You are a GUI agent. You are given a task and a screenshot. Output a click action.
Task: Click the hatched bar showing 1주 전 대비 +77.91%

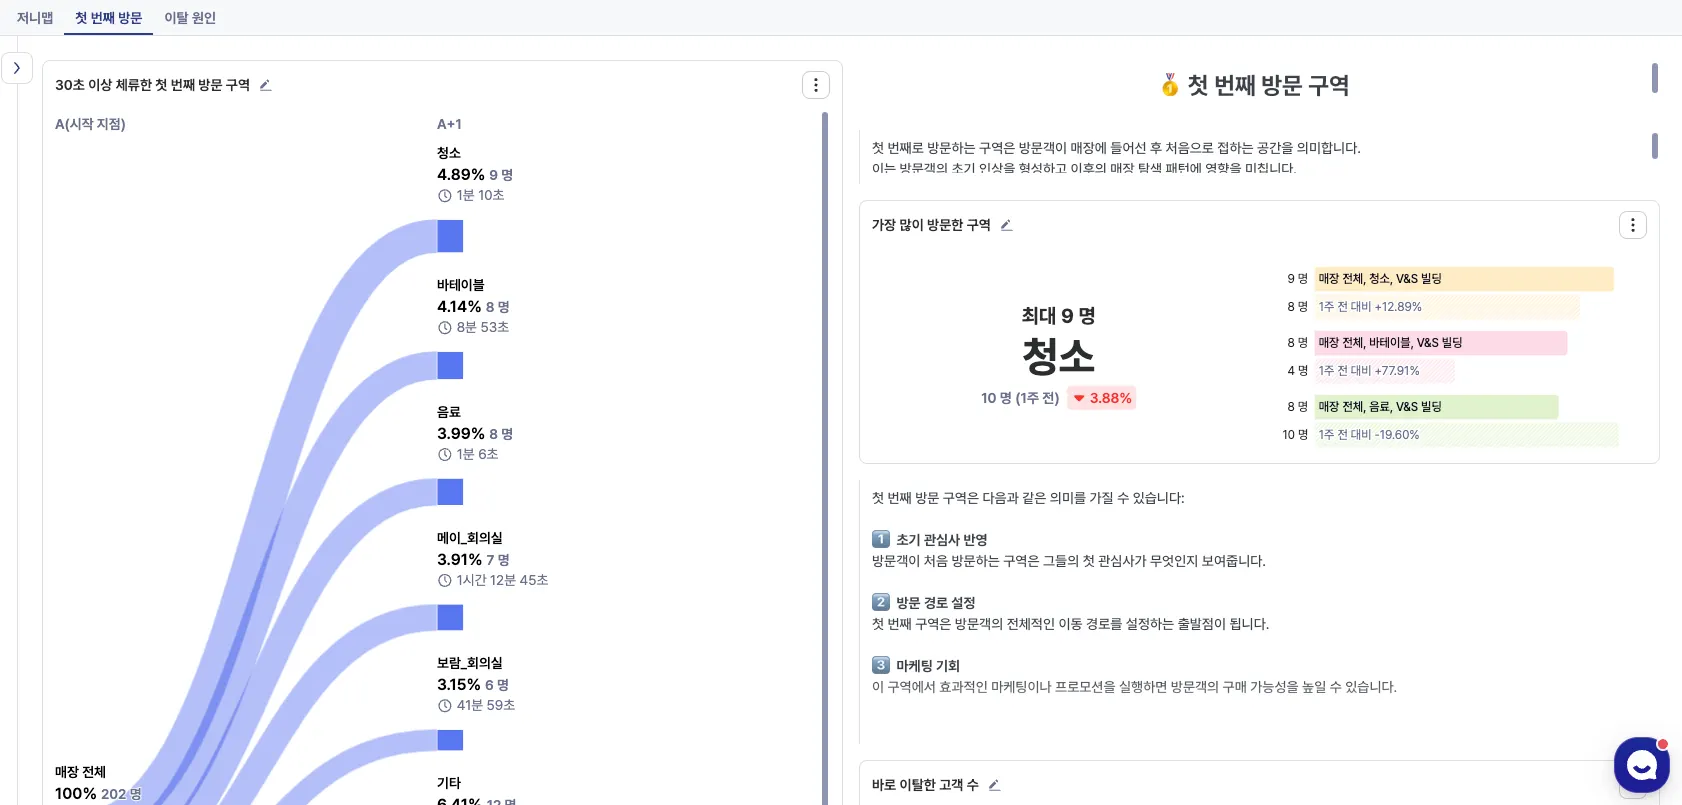[1384, 371]
